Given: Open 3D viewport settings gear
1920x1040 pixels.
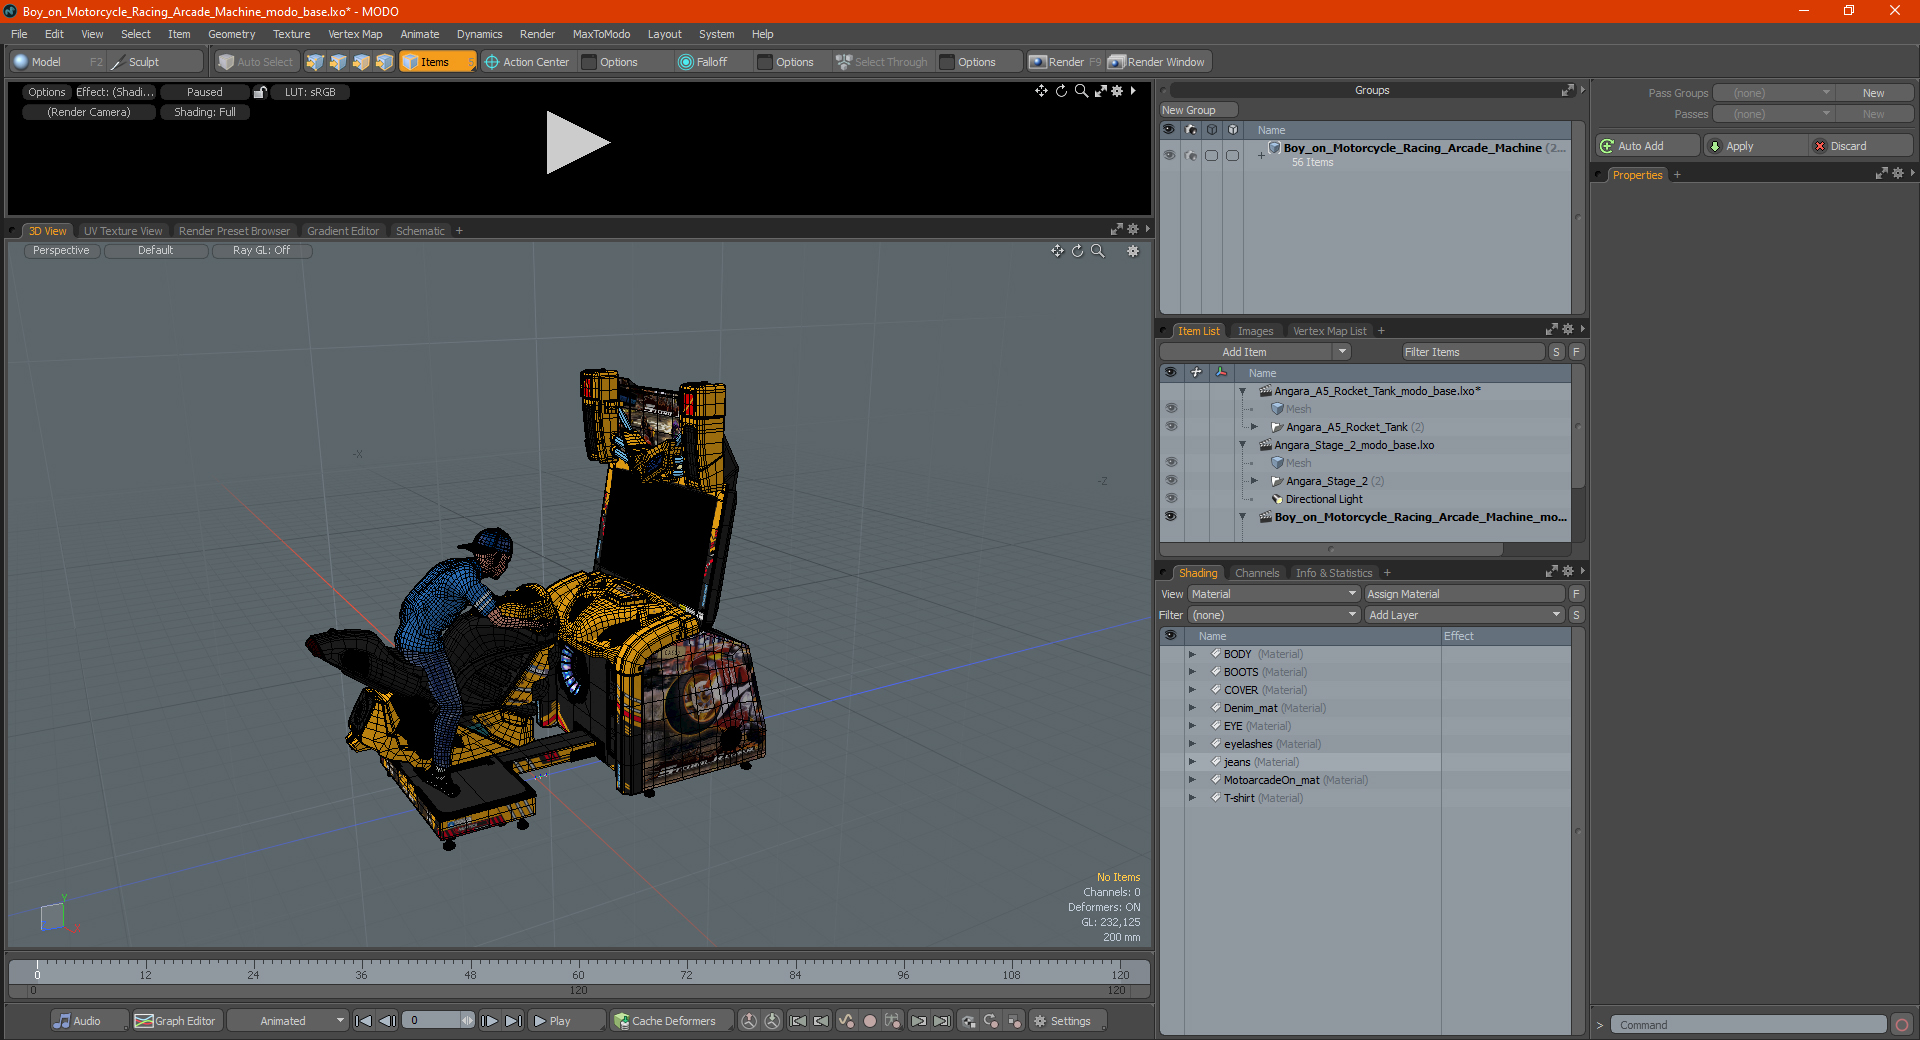Looking at the screenshot, I should coord(1133,251).
